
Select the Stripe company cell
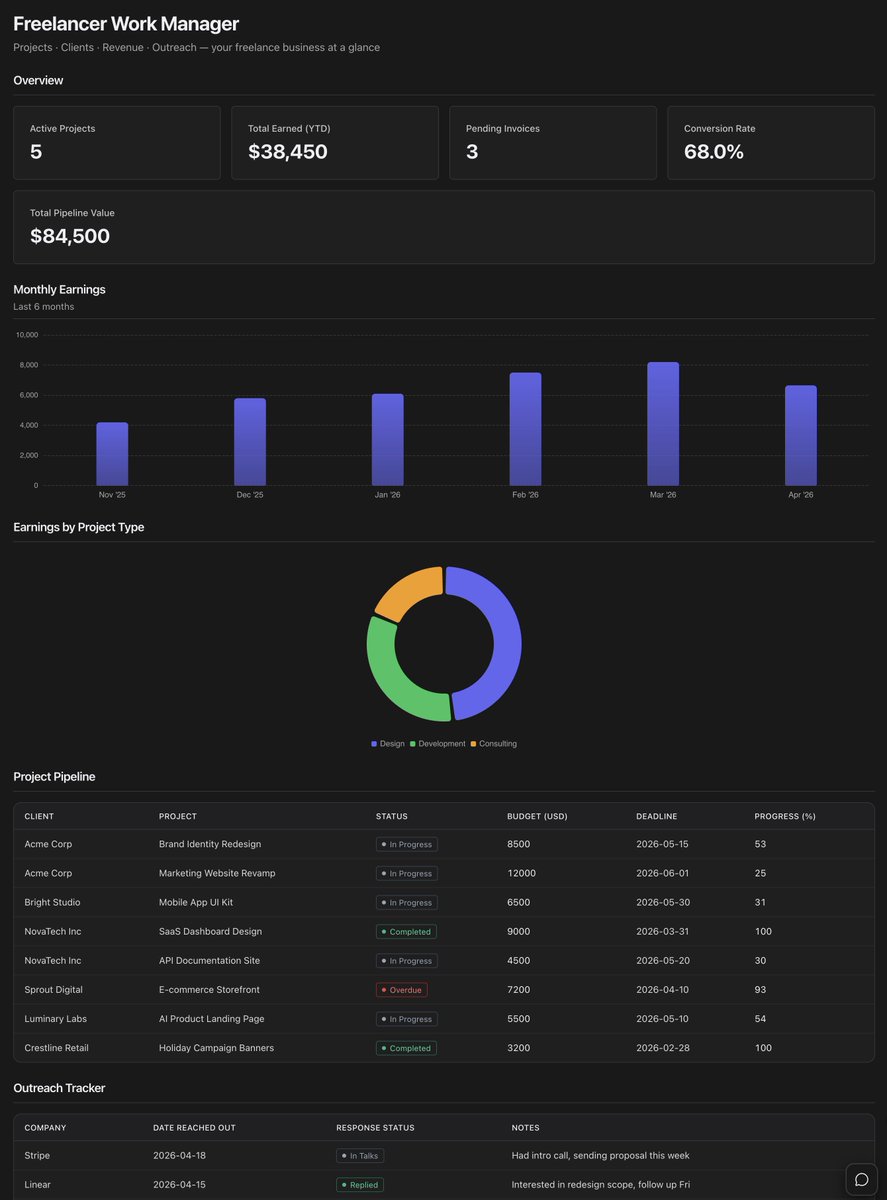pos(37,1155)
